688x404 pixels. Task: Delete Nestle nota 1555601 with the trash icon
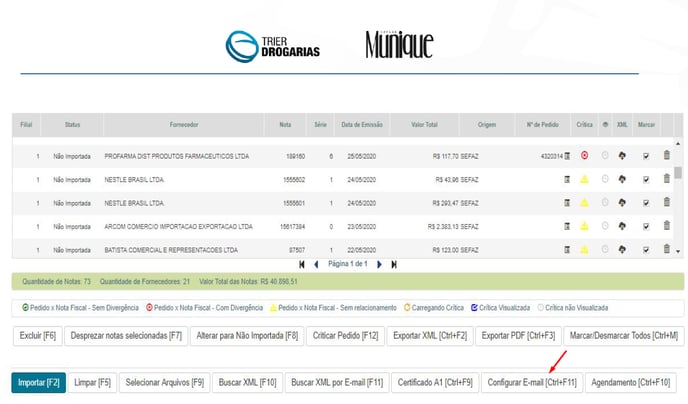pyautogui.click(x=666, y=202)
